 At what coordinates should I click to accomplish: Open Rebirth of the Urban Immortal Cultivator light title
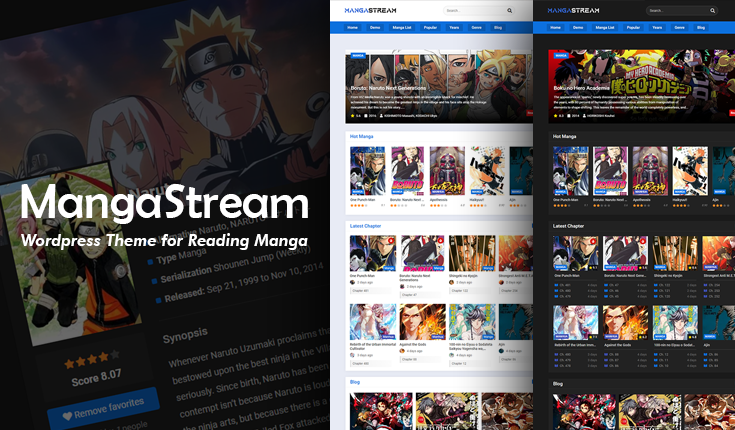pyautogui.click(x=372, y=347)
